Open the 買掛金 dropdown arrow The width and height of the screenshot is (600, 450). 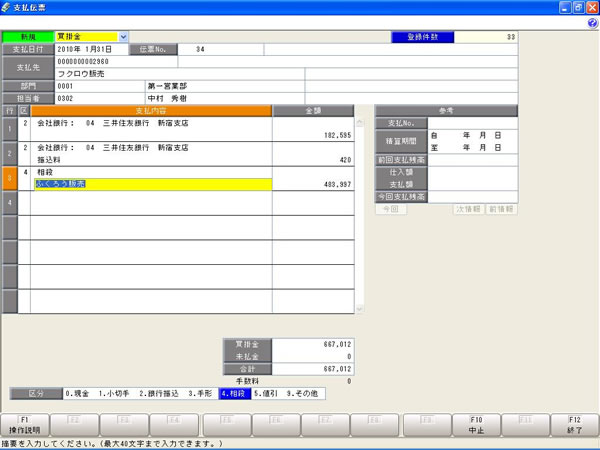point(123,37)
